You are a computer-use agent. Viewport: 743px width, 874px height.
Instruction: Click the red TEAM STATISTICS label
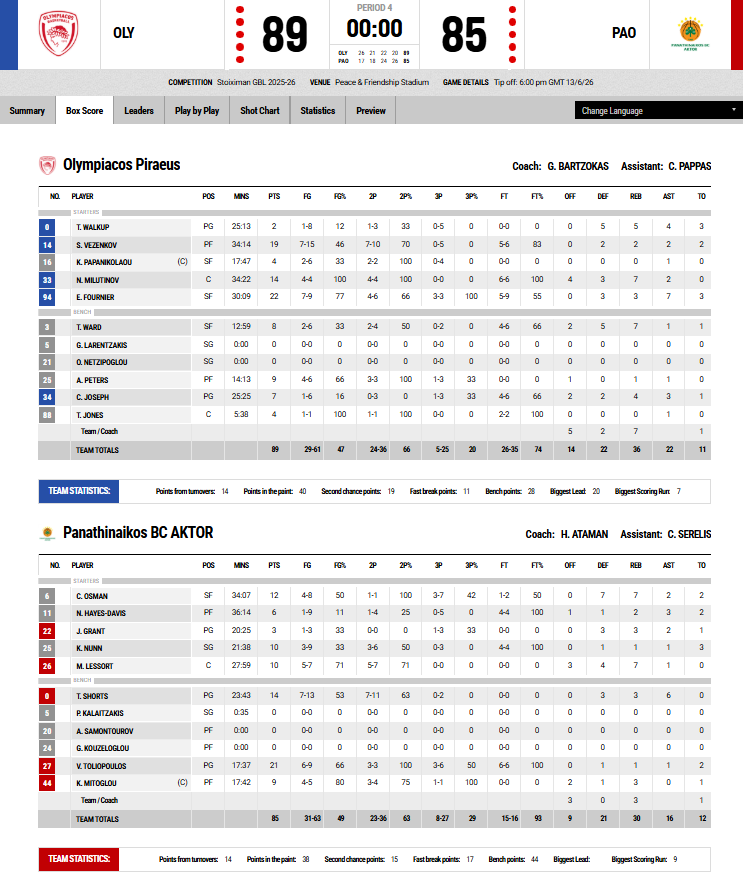tap(79, 859)
